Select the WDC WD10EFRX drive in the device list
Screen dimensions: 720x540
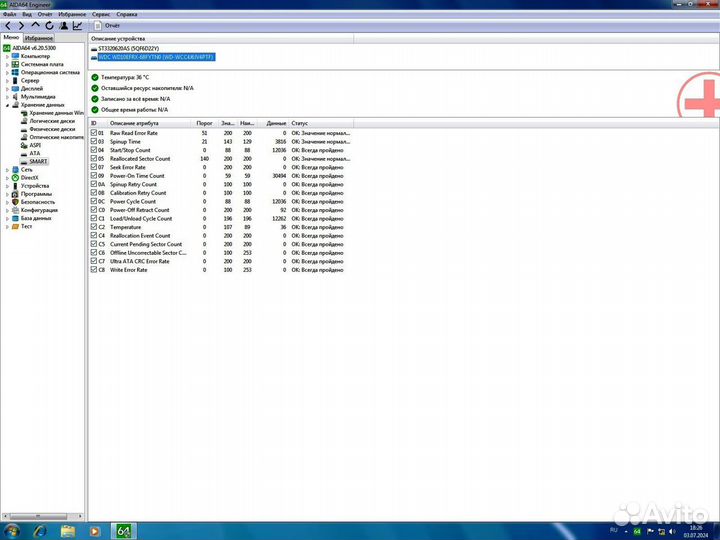(156, 57)
